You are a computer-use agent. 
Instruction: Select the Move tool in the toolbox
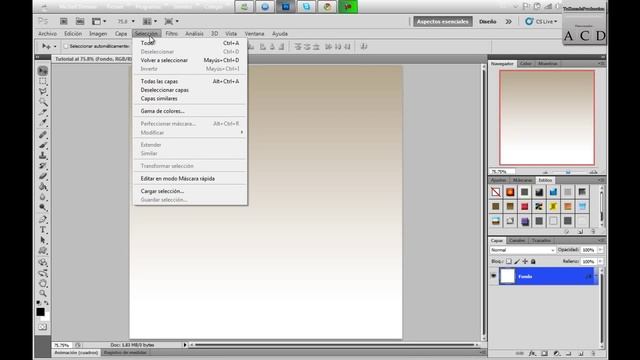[x=43, y=71]
